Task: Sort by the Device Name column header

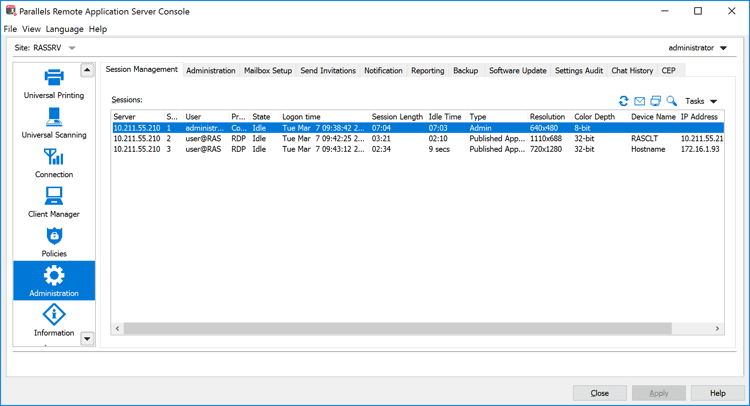Action: coord(653,117)
